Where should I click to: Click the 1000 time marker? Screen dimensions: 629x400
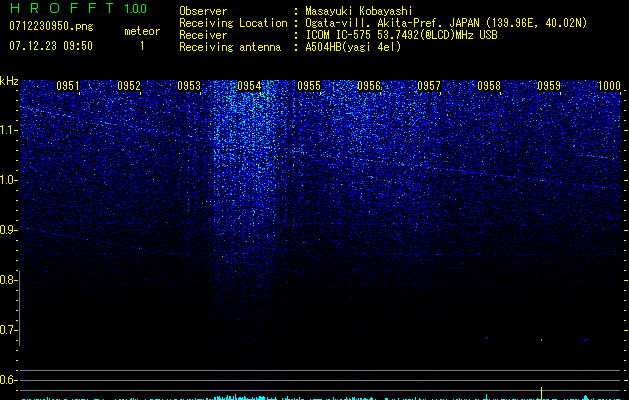[x=609, y=86]
